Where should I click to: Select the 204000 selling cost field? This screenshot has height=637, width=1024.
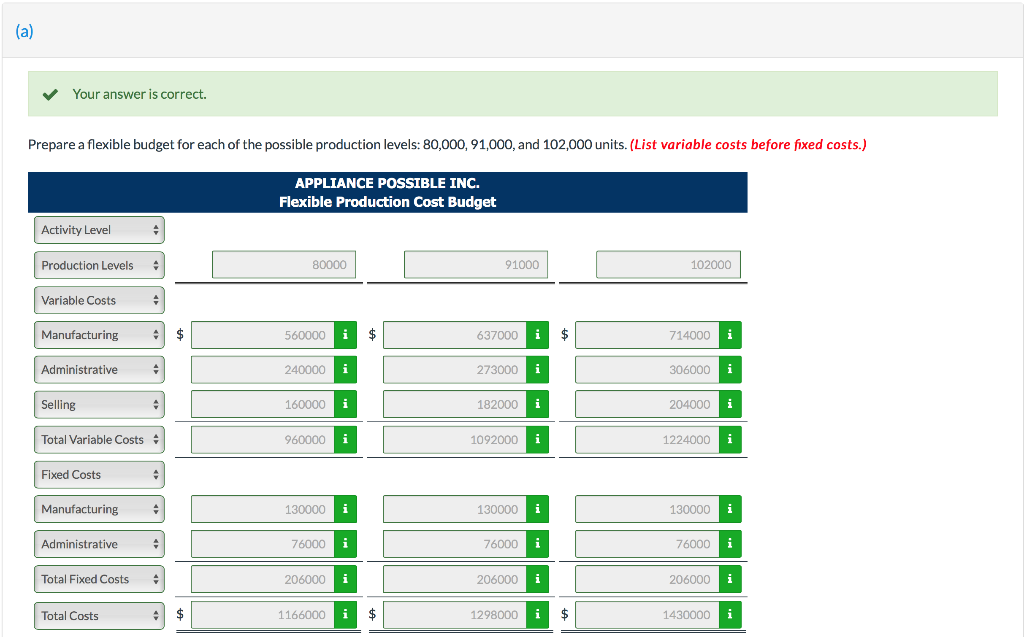click(647, 404)
